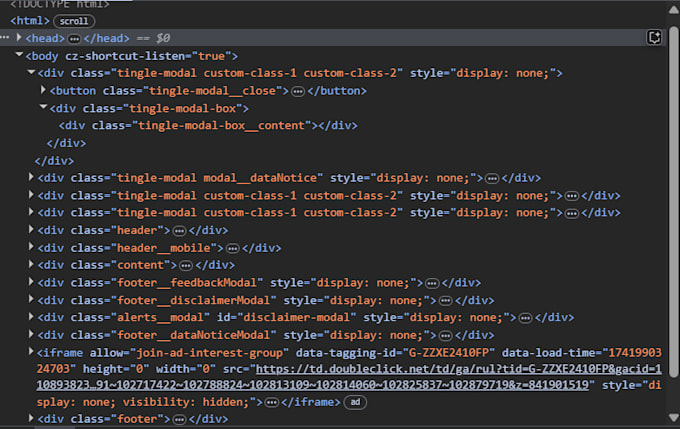Click ellipsis badge in the iframe row

[272, 403]
